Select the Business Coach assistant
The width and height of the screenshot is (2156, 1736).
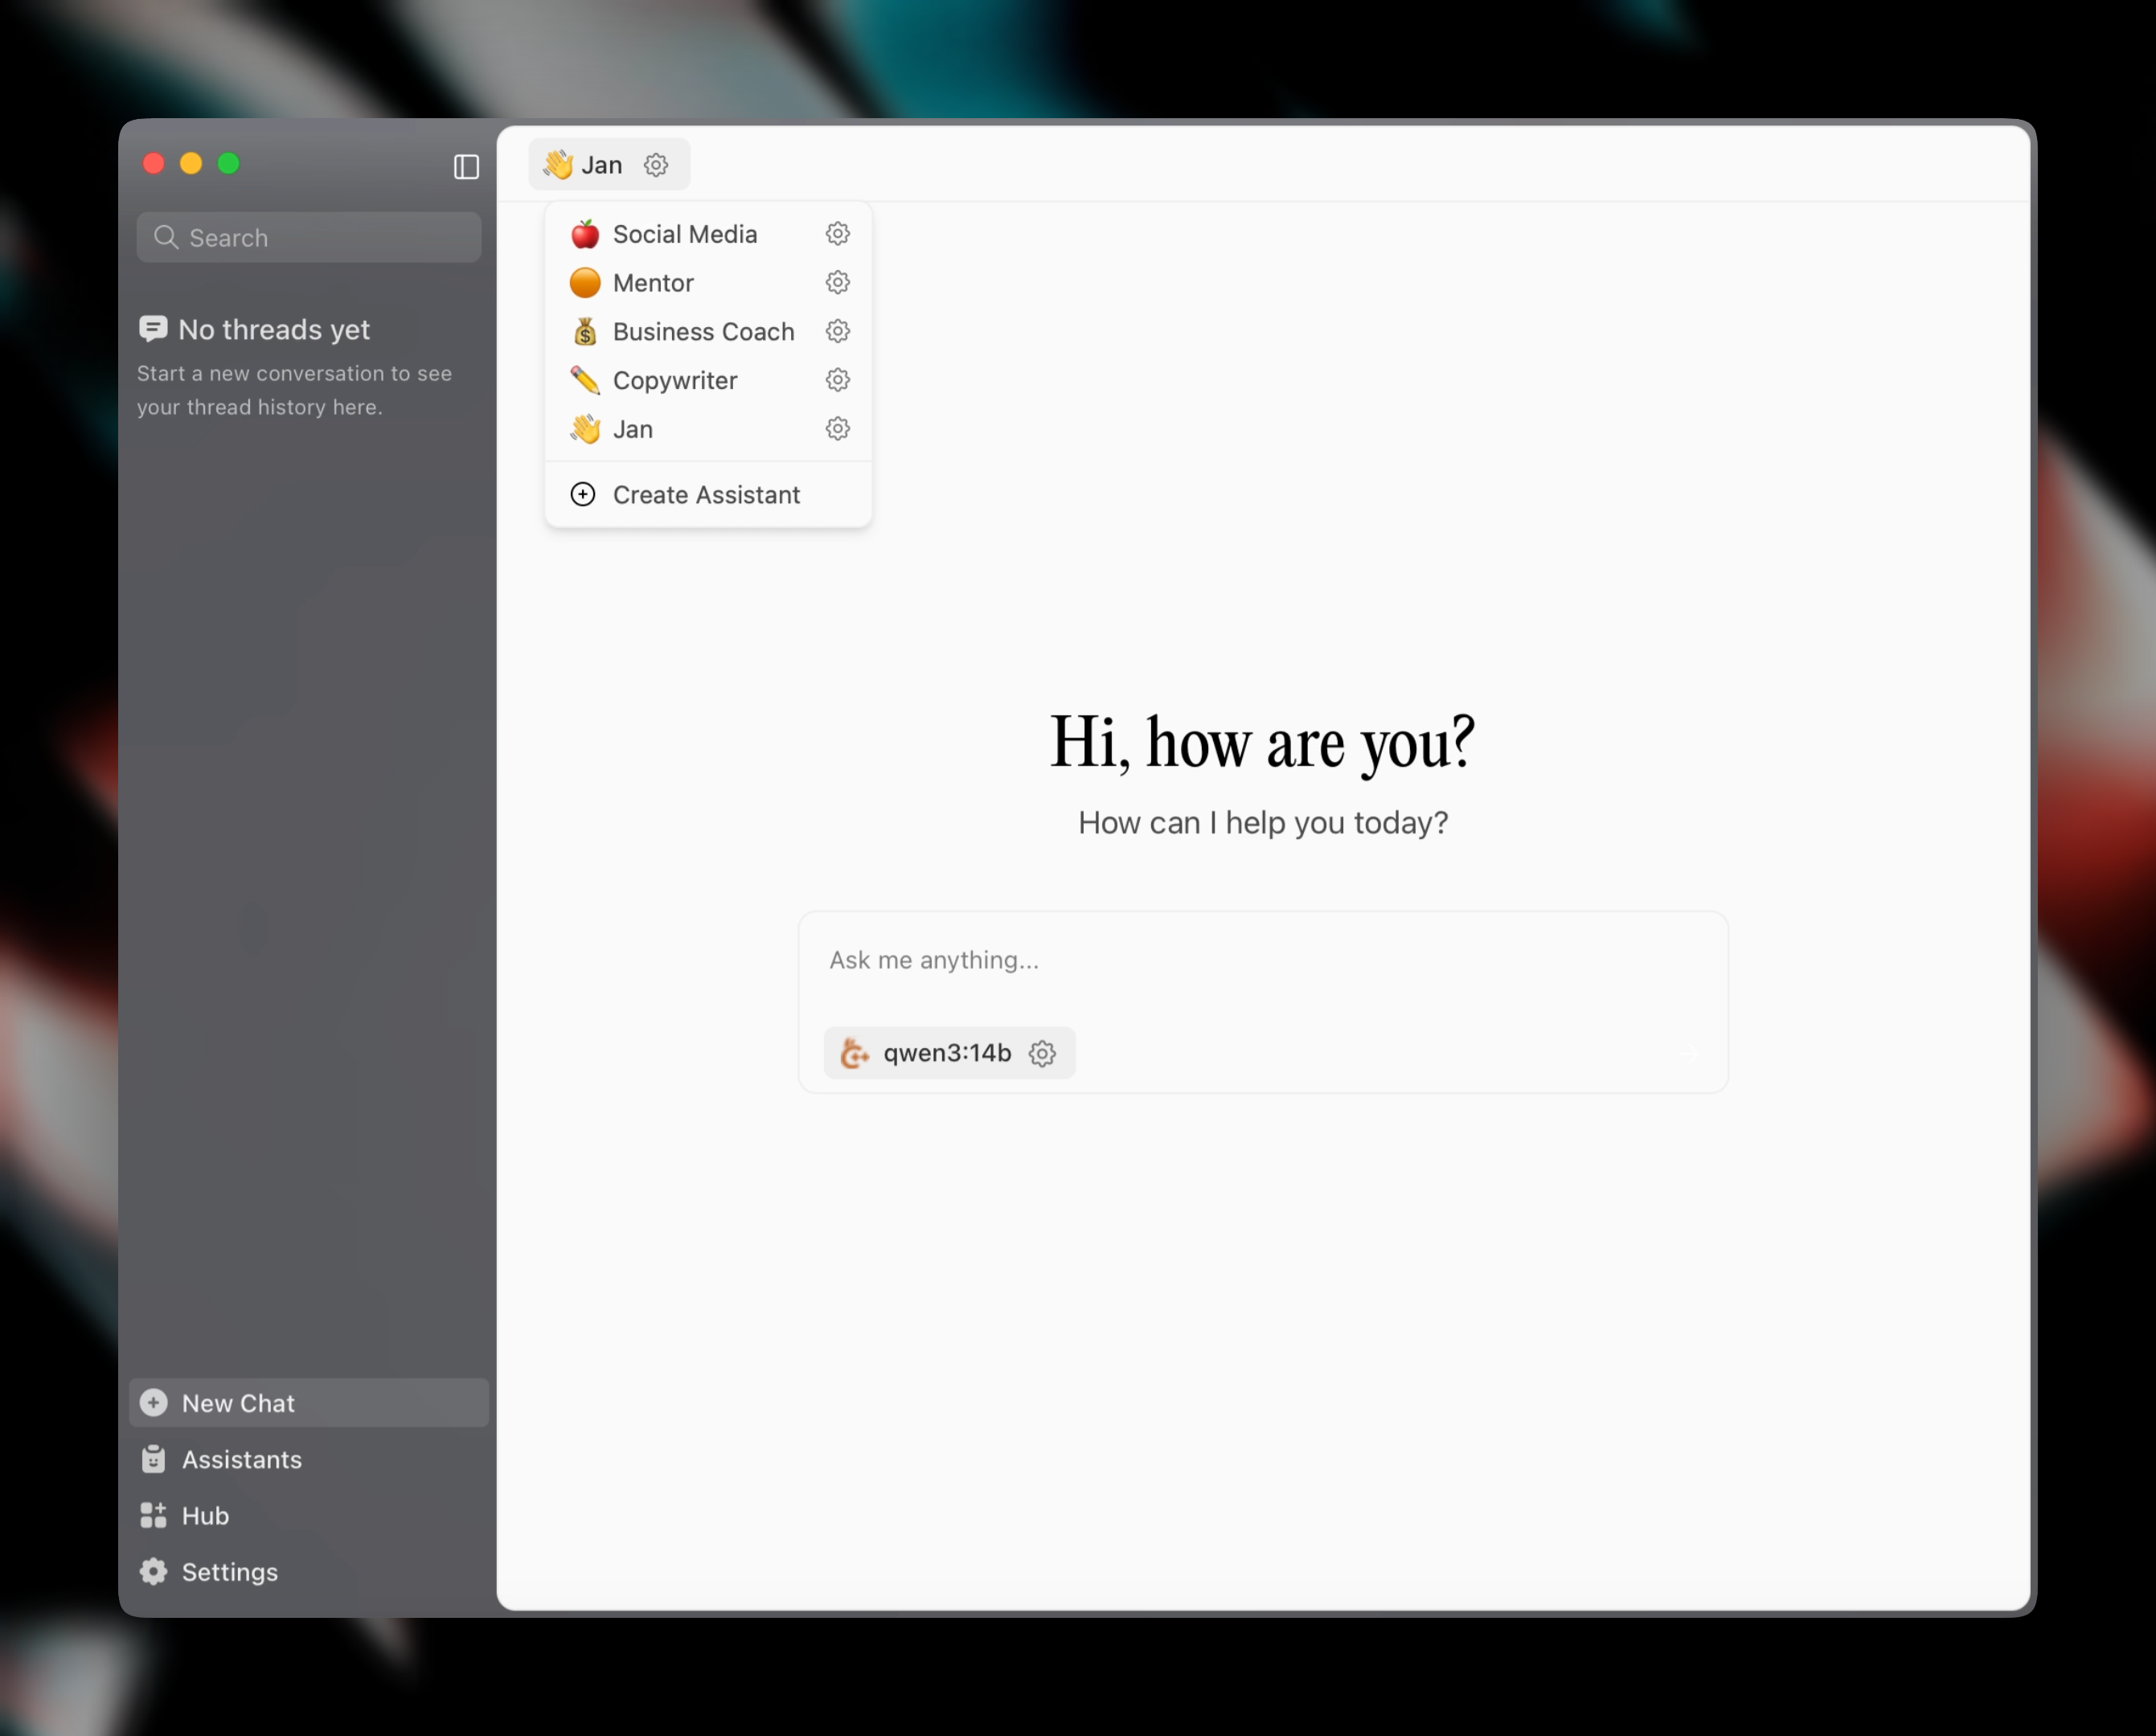point(704,331)
